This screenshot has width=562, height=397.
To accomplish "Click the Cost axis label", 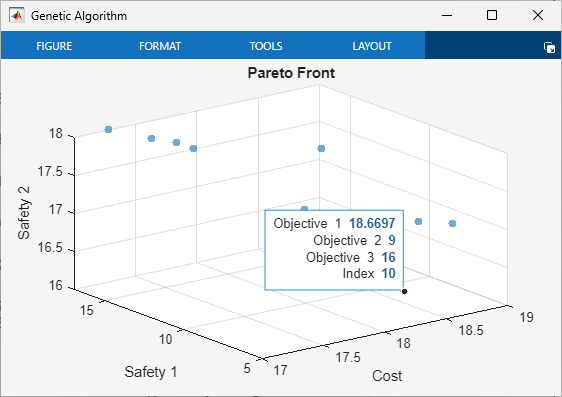I will tap(387, 376).
